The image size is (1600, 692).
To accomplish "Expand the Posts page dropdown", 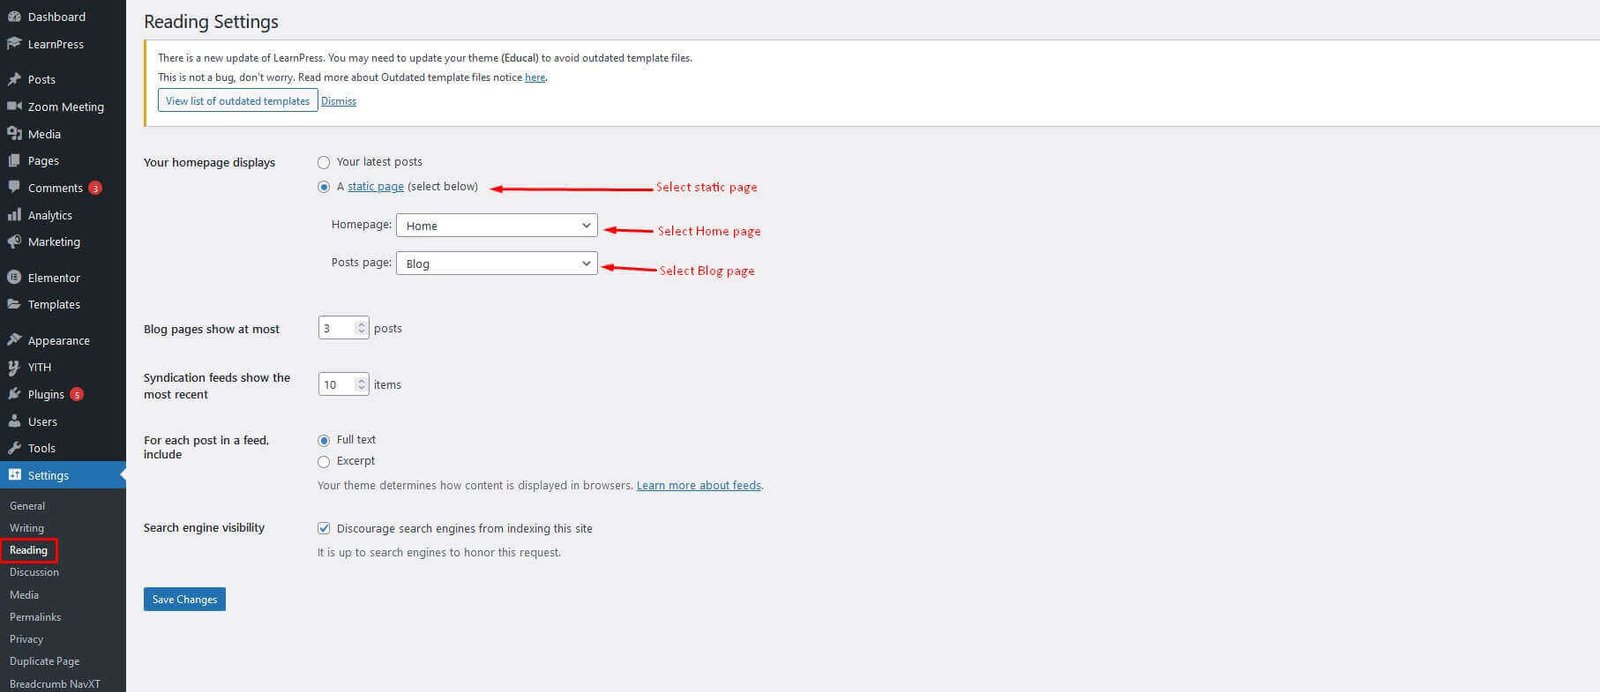I will pos(496,264).
